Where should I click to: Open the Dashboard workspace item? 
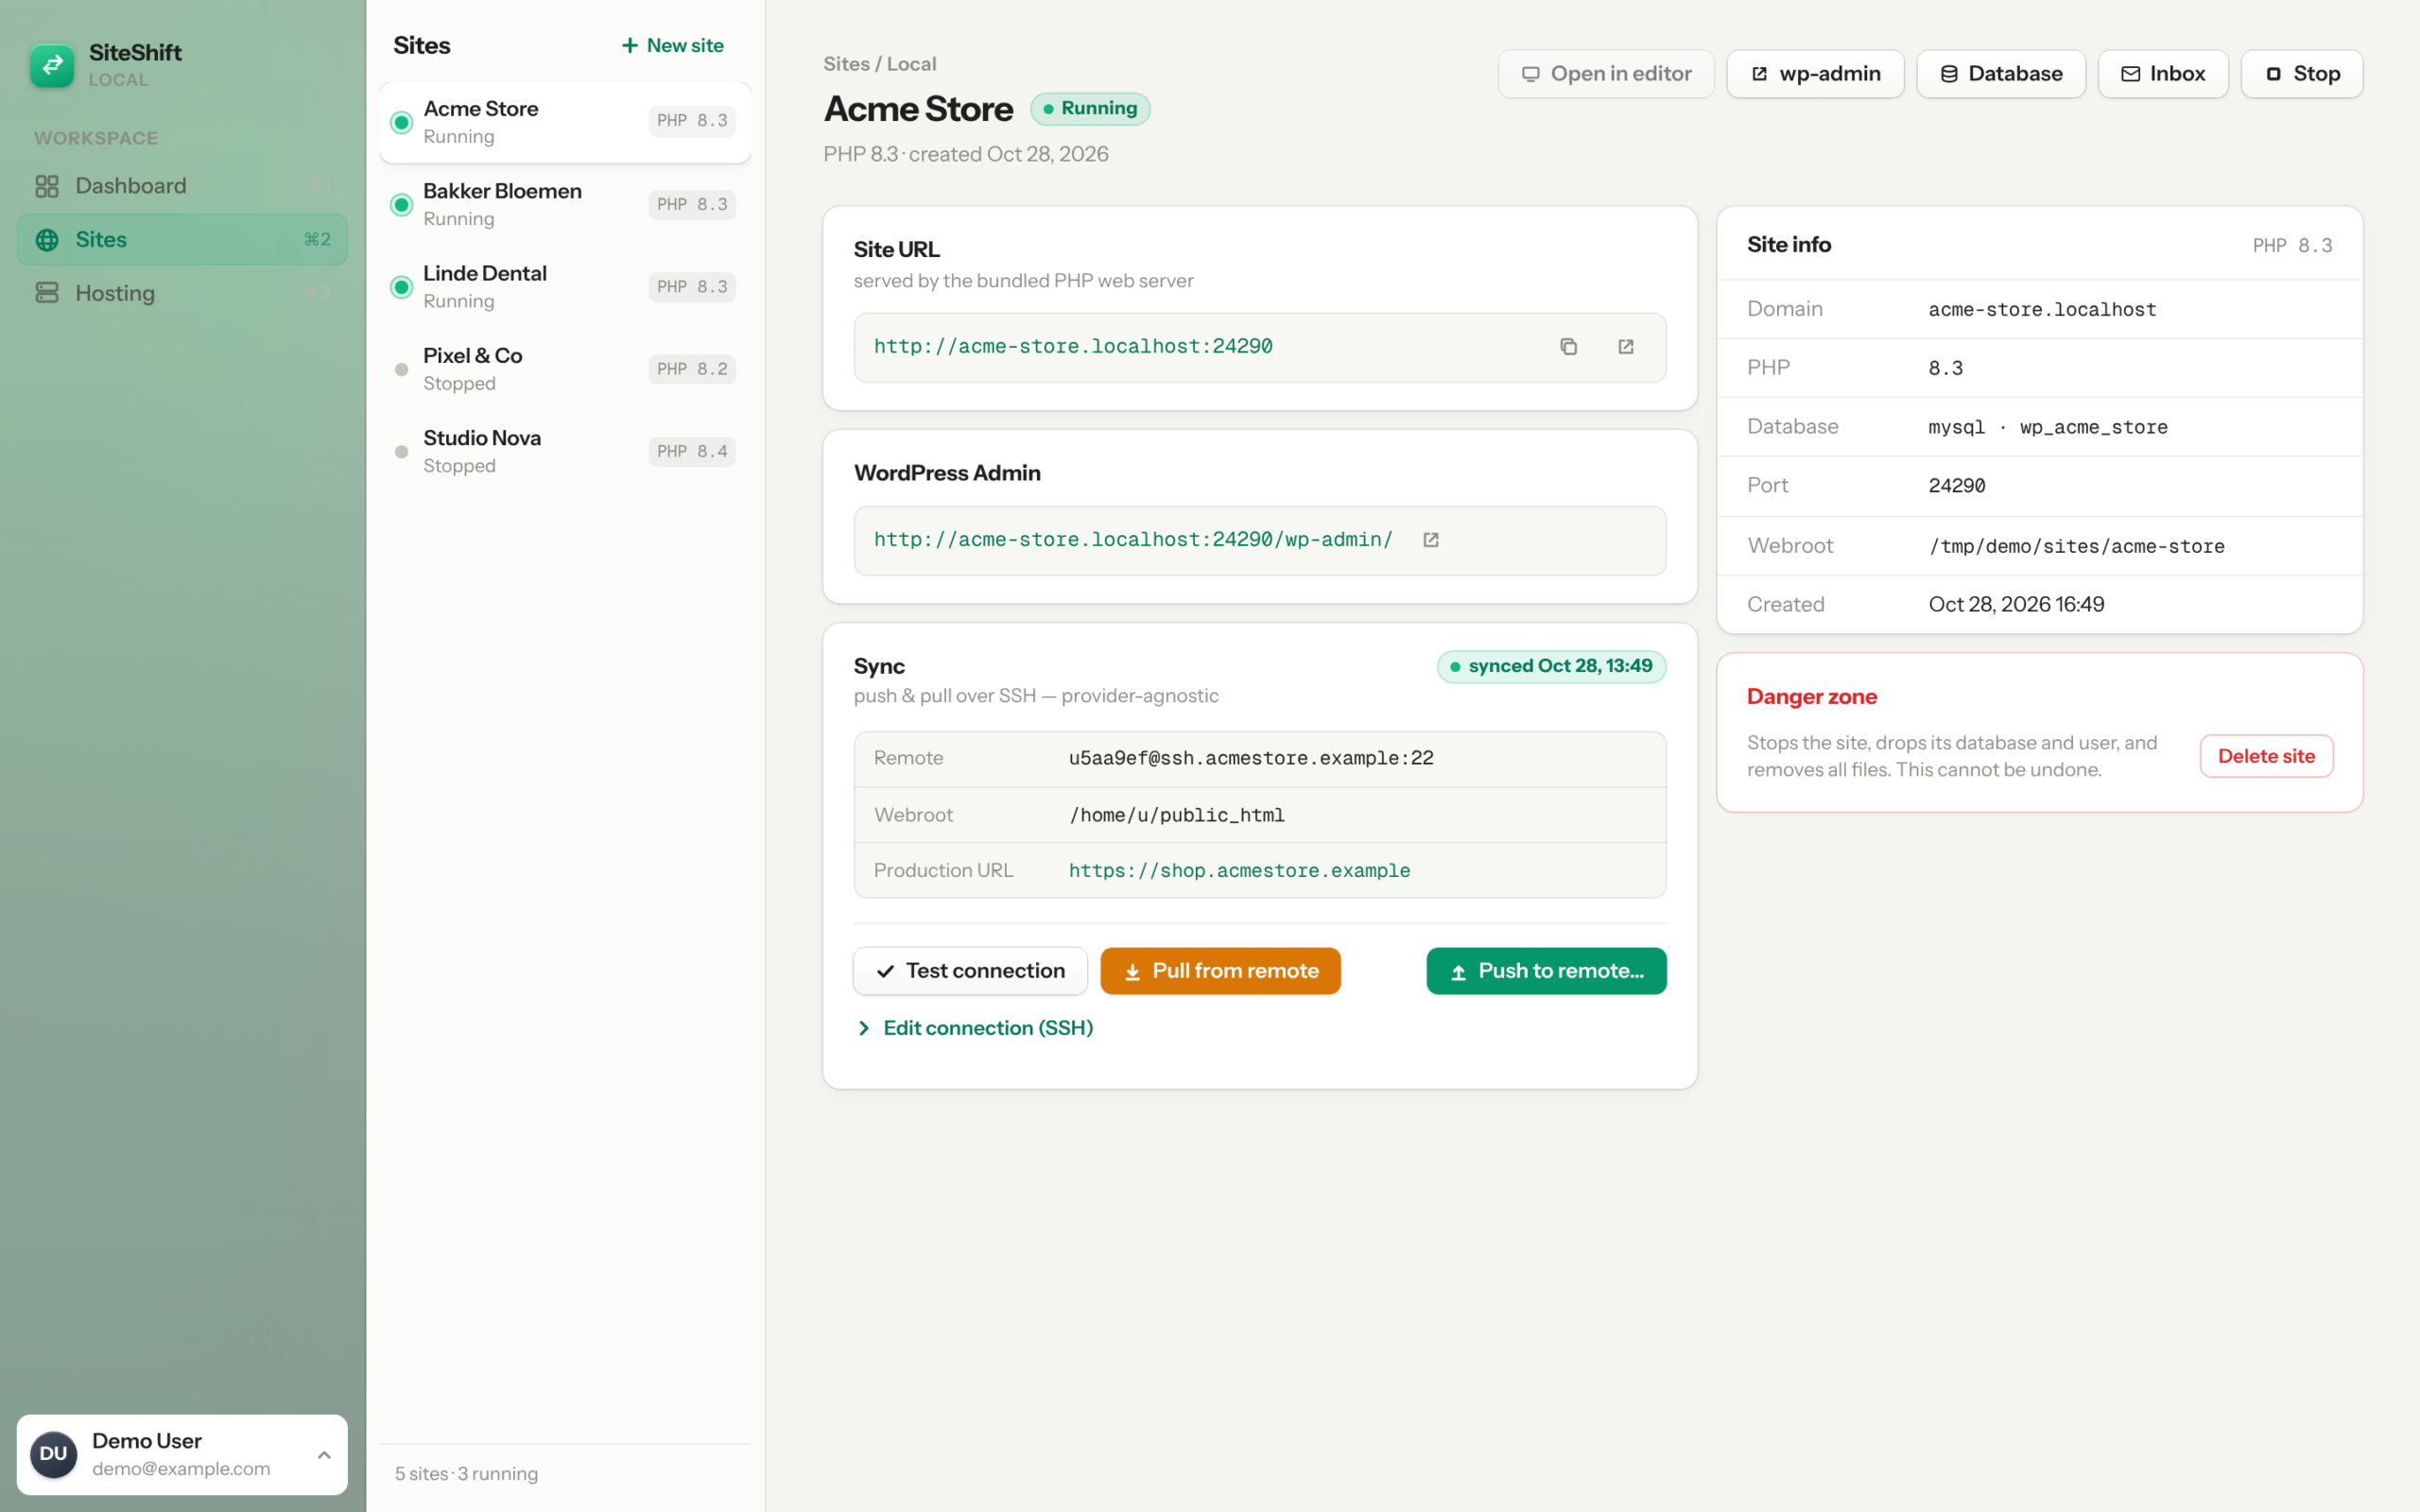(182, 186)
